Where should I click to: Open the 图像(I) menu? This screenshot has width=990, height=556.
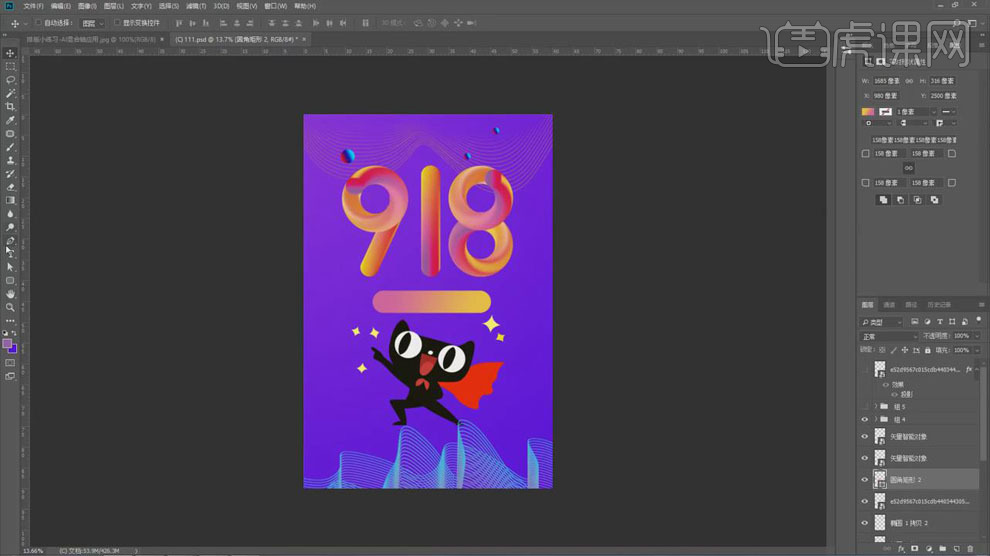tap(86, 6)
